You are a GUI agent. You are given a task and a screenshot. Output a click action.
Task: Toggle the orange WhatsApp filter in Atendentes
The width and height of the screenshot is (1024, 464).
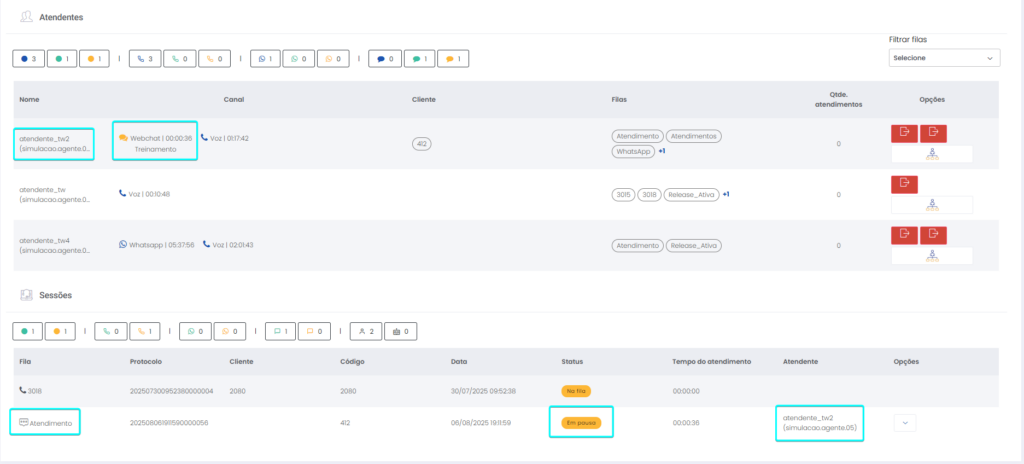coord(333,59)
